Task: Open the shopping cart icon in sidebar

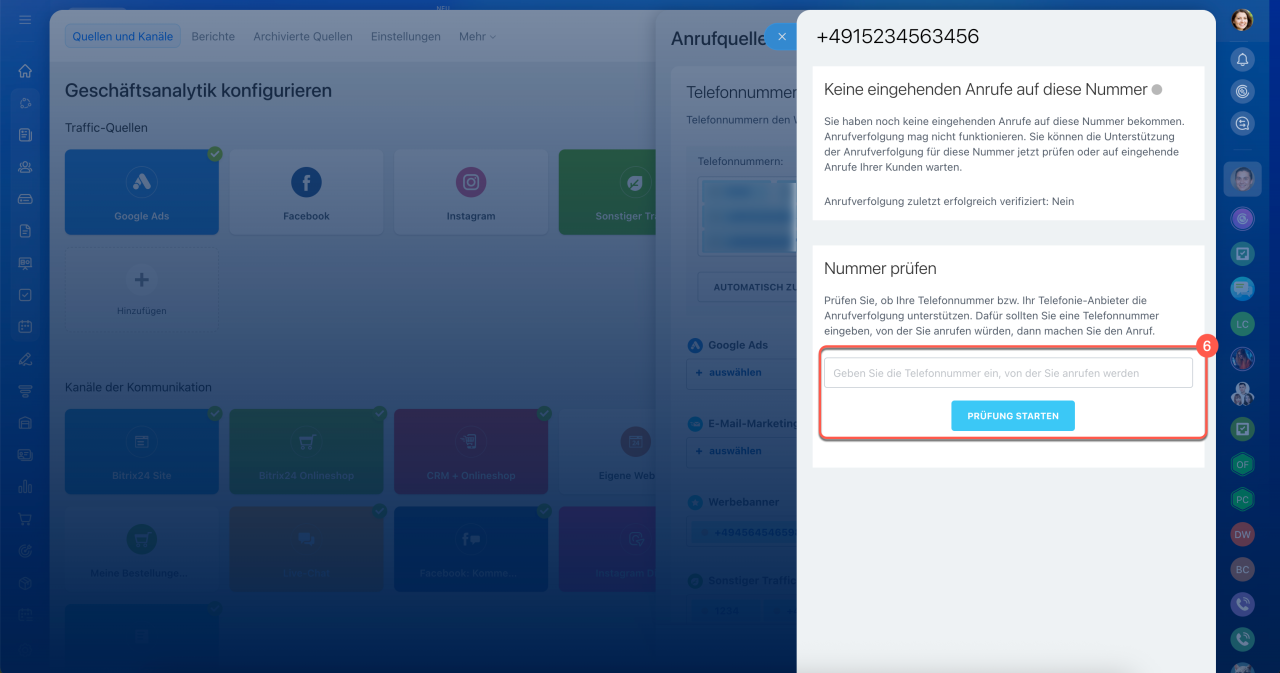Action: point(25,519)
